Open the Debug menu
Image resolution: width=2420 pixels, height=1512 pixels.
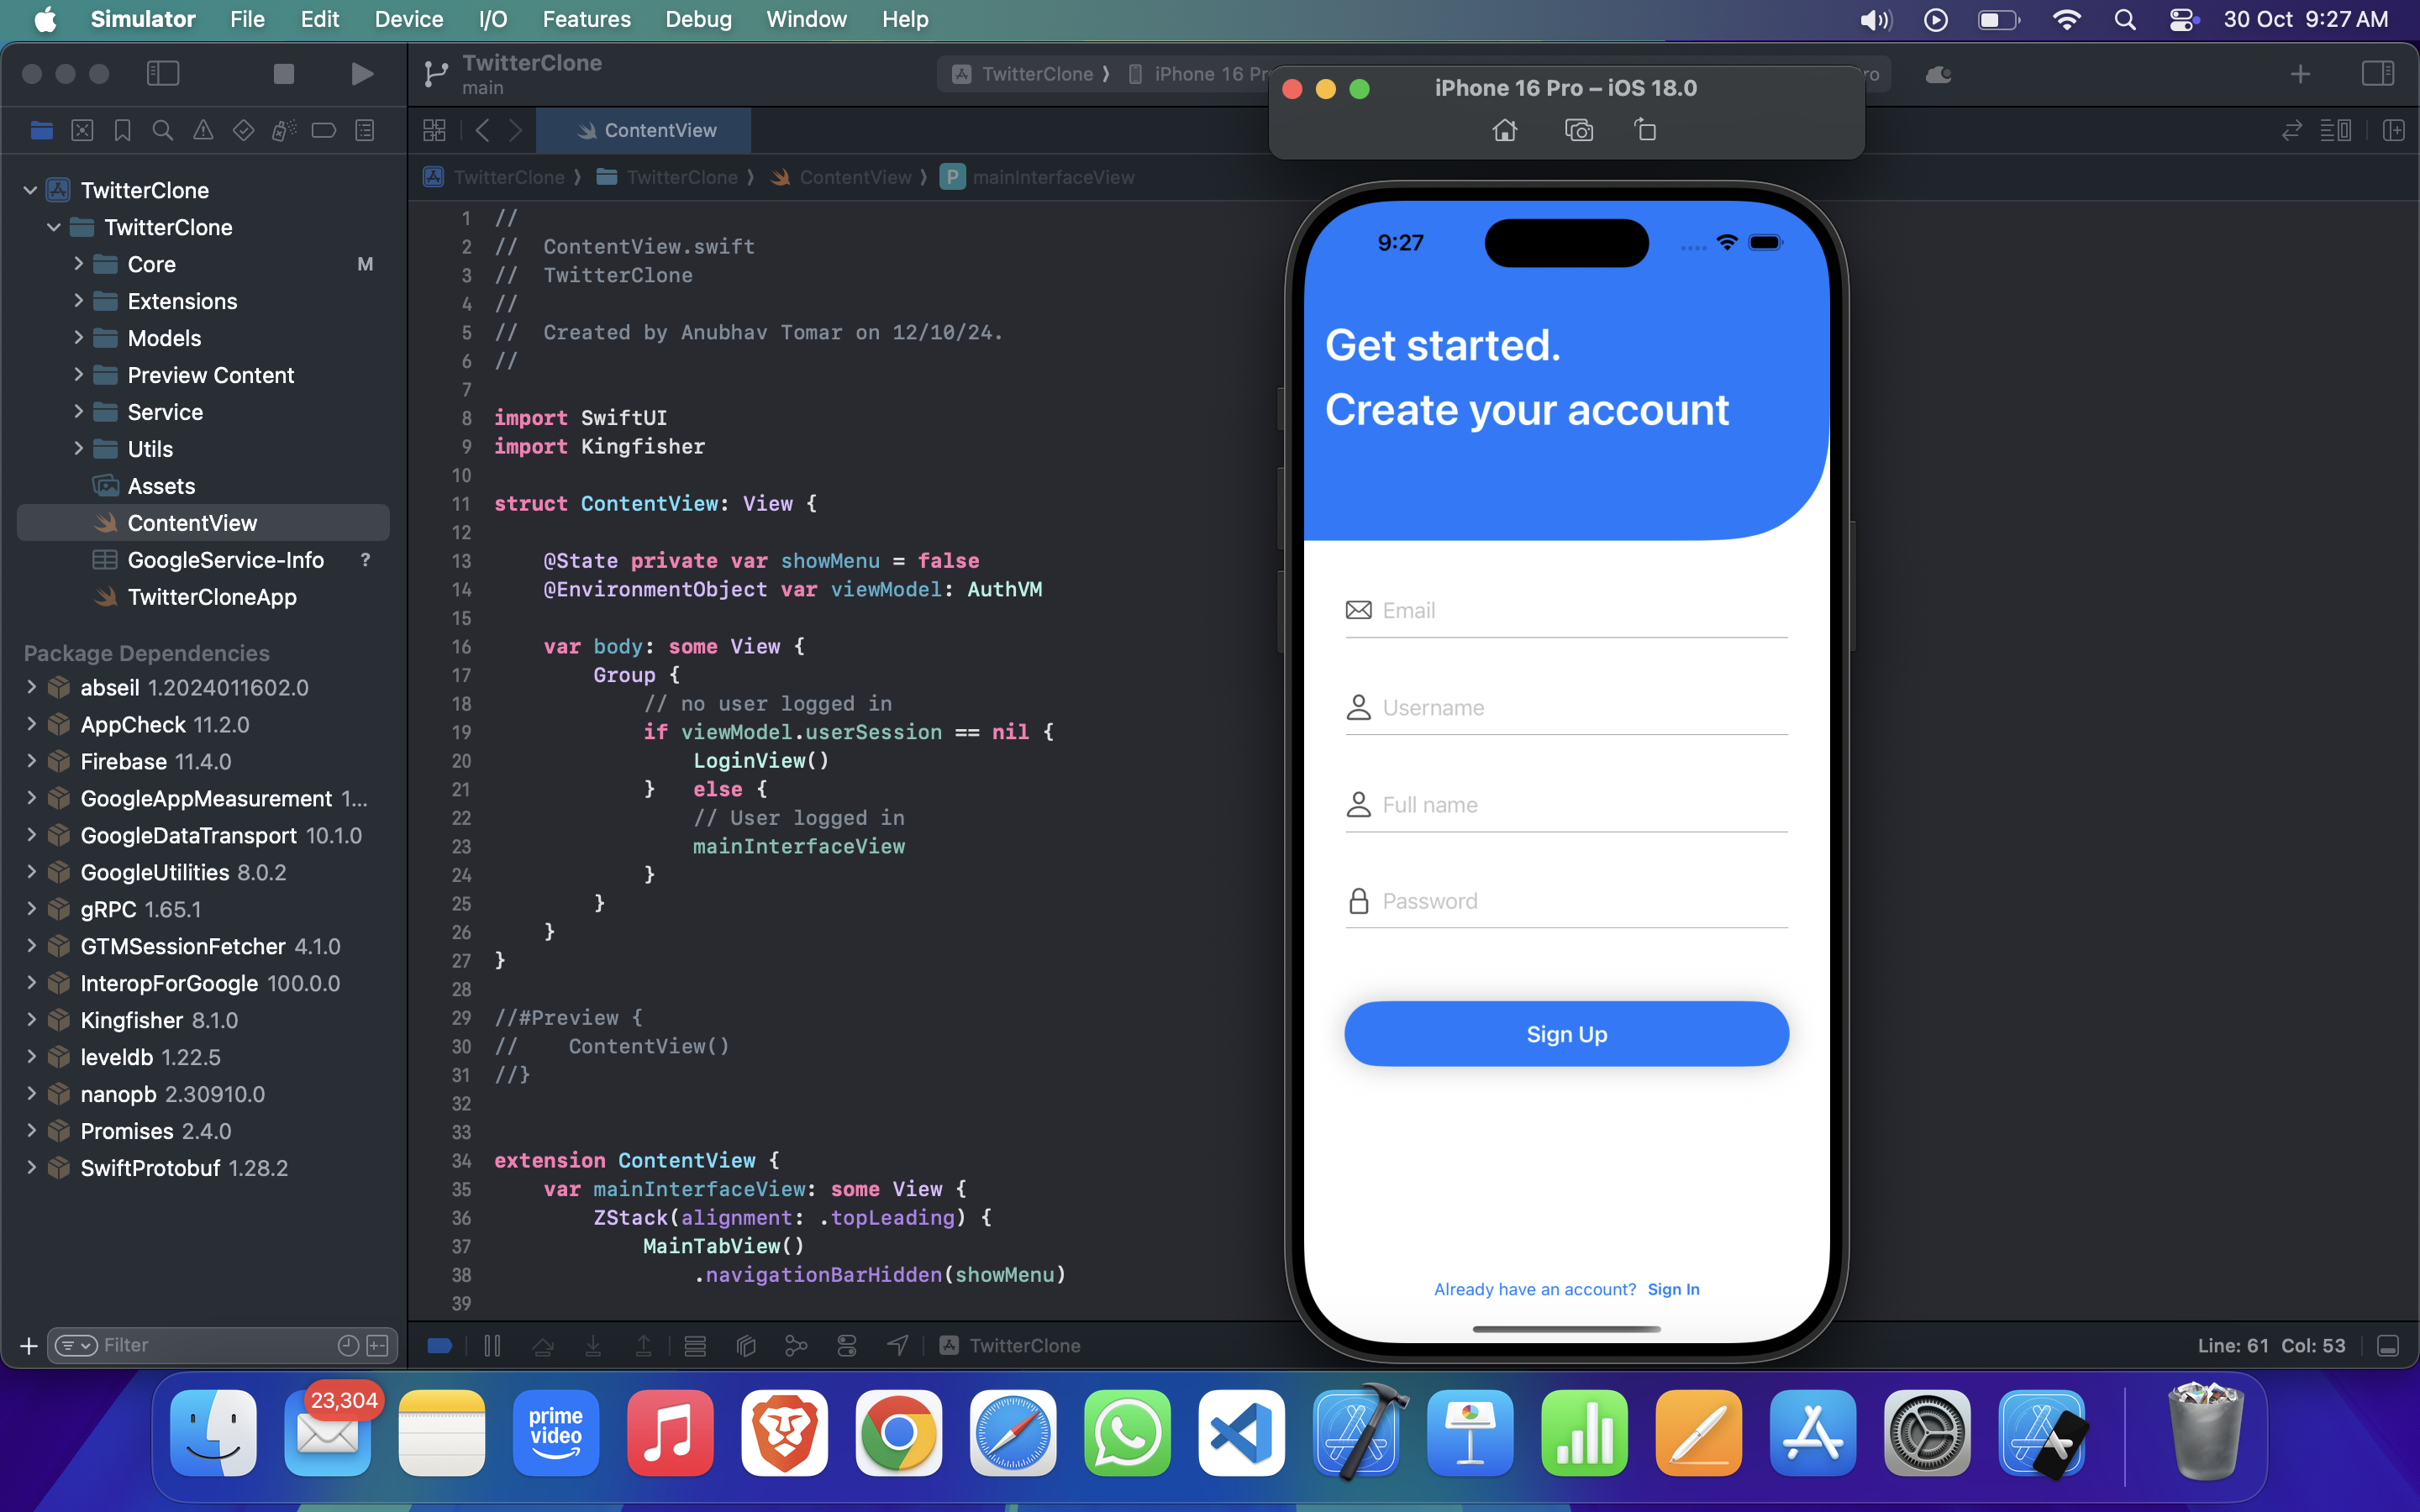(698, 19)
